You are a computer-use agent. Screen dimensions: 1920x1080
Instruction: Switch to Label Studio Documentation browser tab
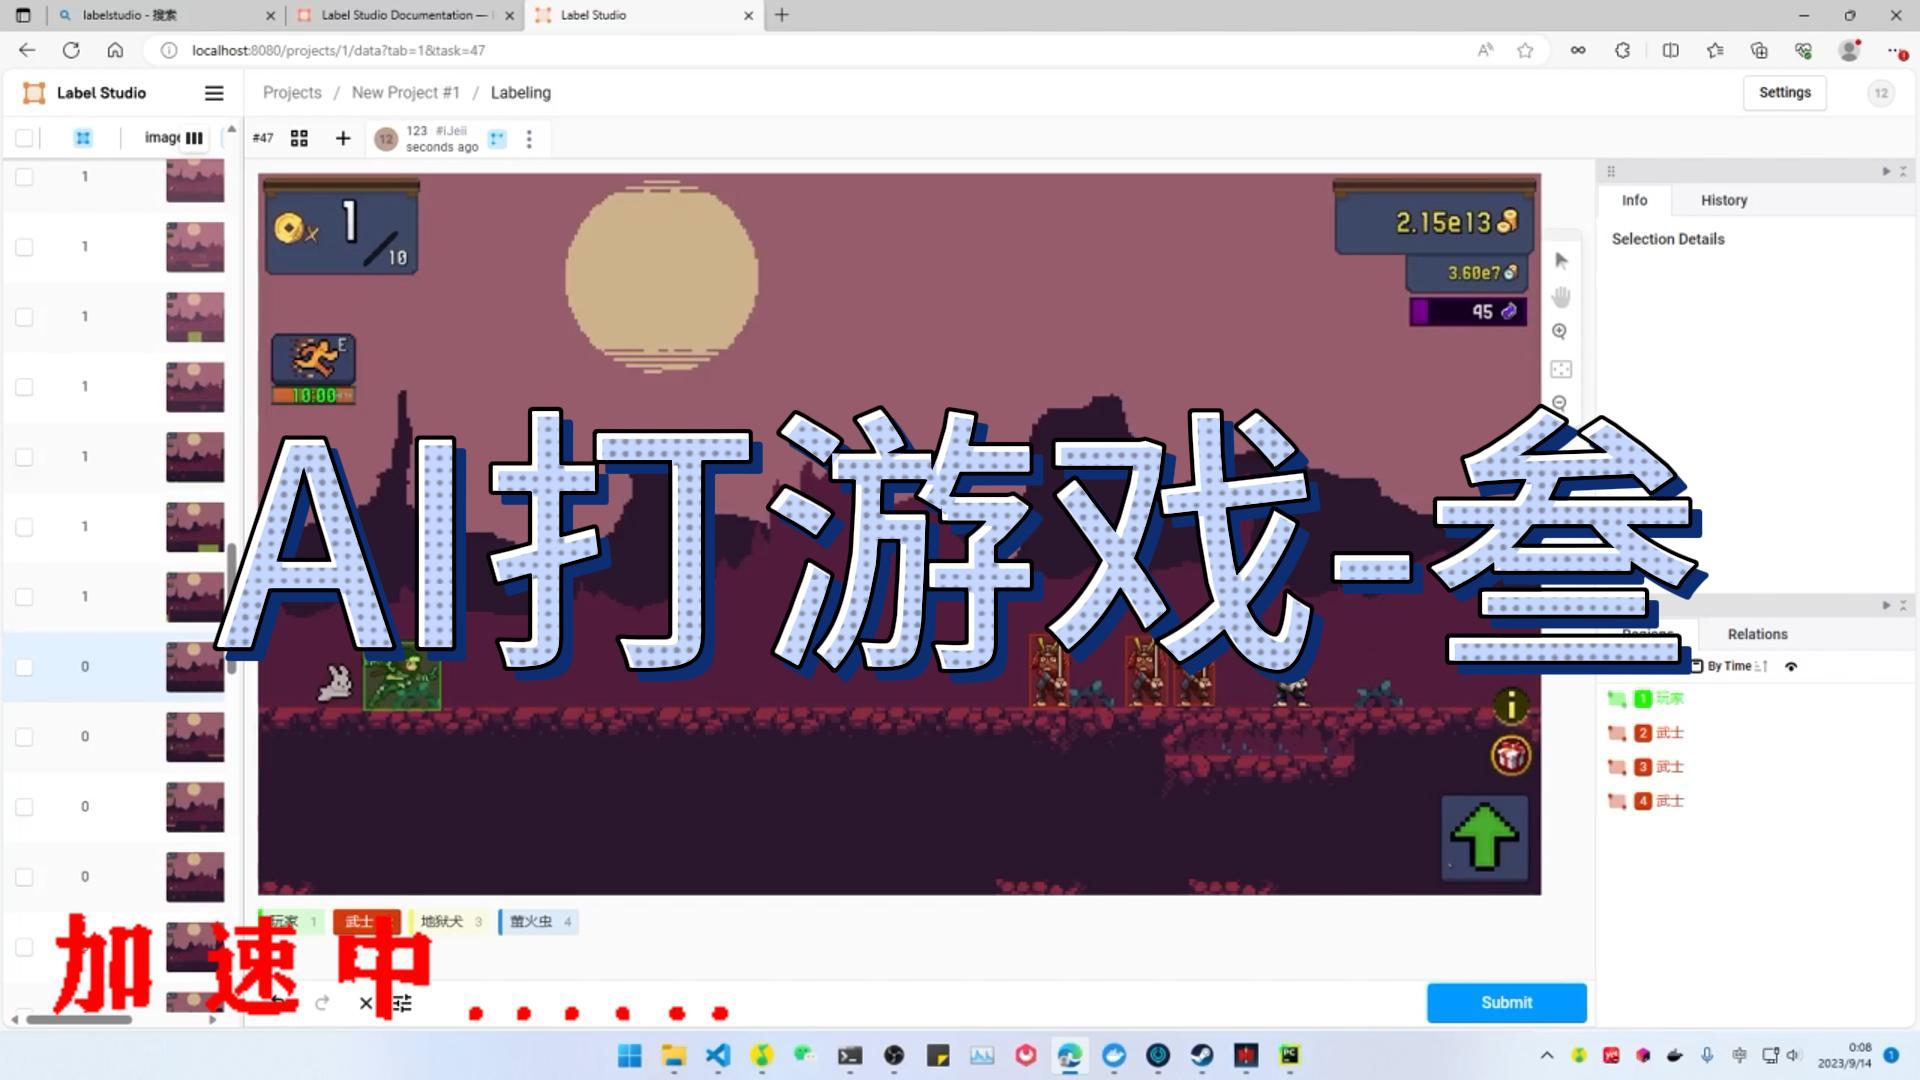pyautogui.click(x=404, y=15)
